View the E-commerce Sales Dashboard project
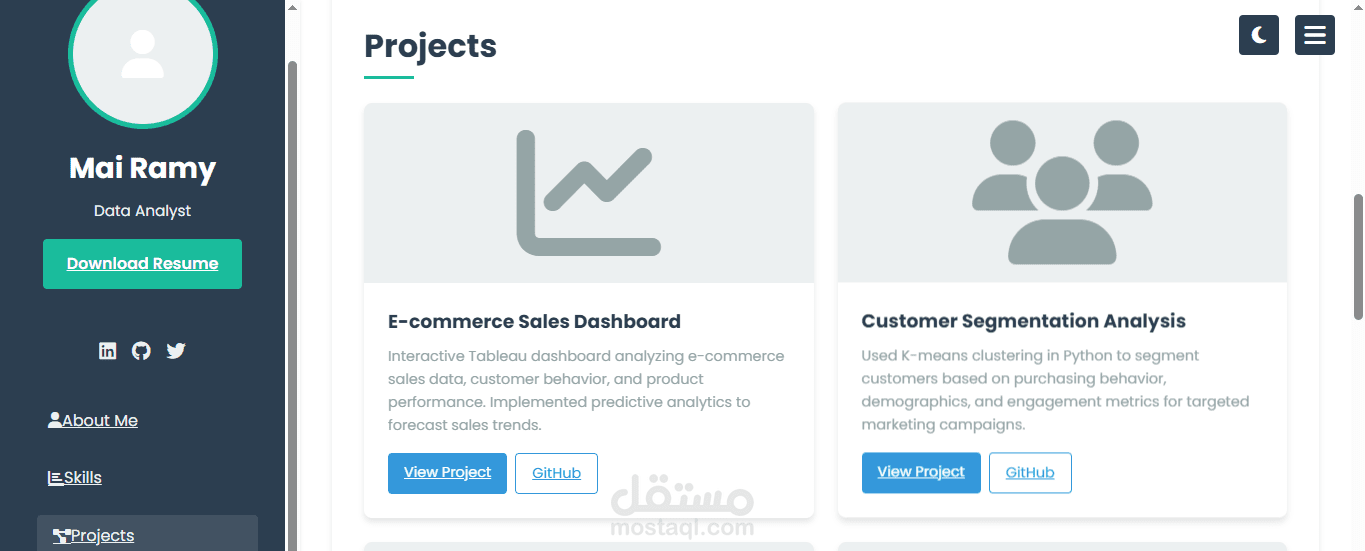This screenshot has height=551, width=1365. (447, 473)
